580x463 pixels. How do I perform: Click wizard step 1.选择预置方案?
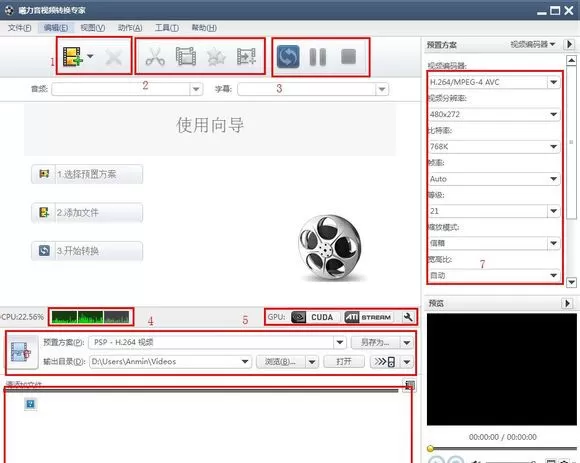point(87,174)
